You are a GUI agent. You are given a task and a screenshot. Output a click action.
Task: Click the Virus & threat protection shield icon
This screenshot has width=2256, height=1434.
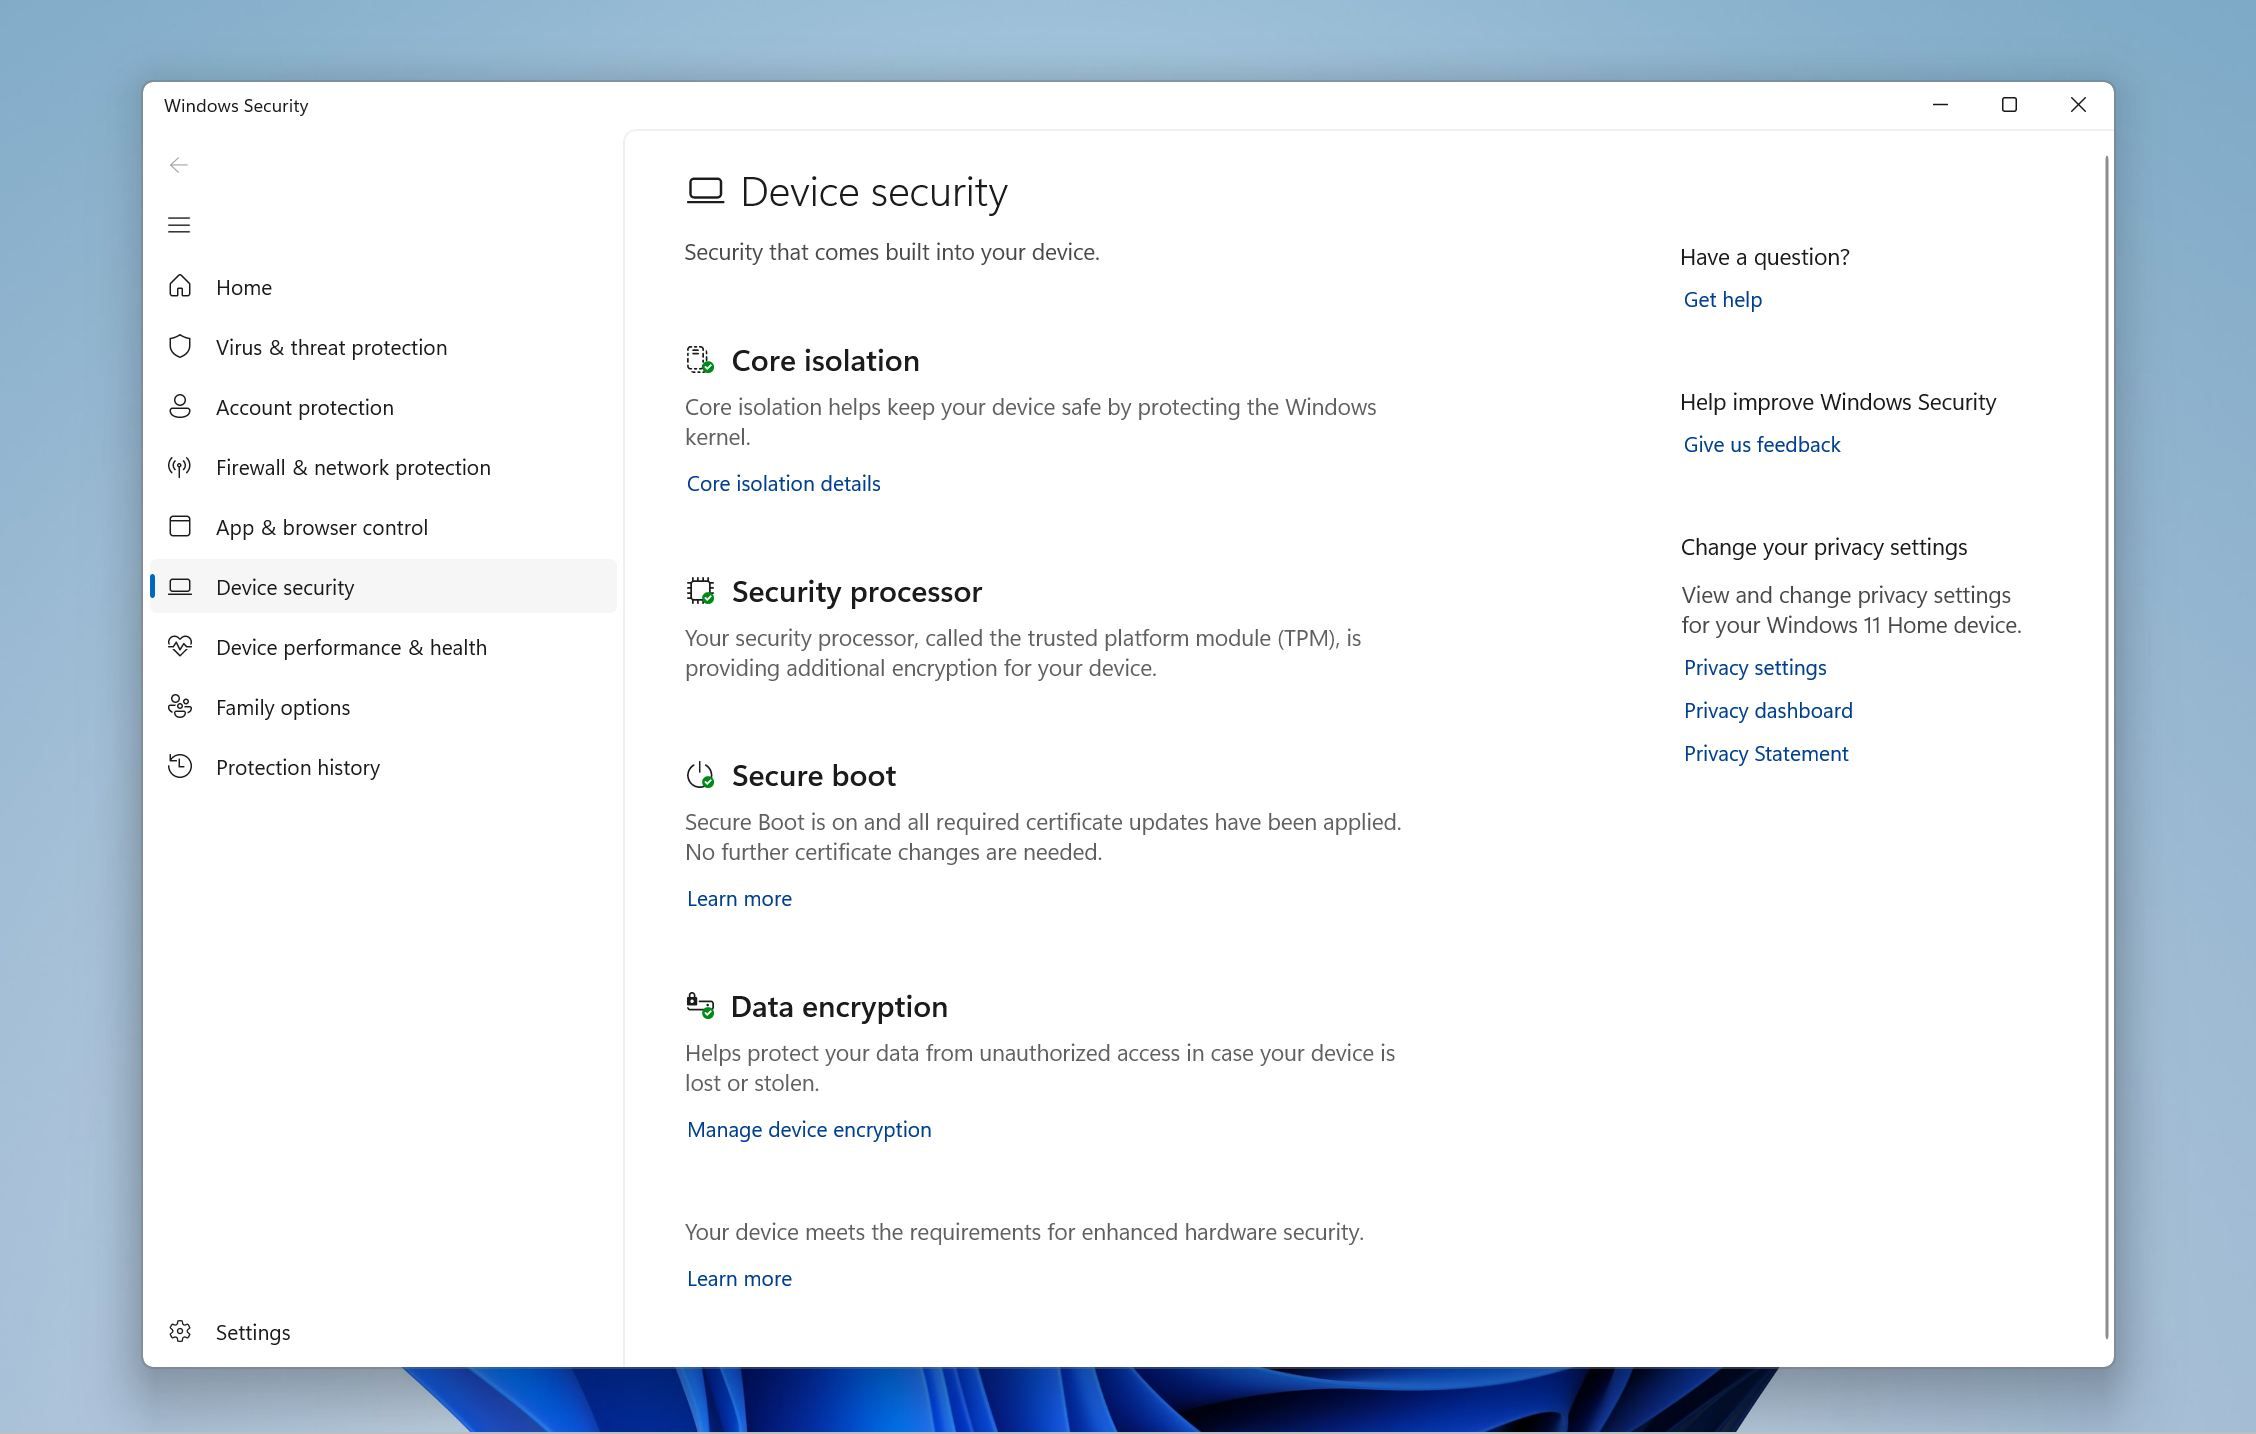[x=180, y=346]
